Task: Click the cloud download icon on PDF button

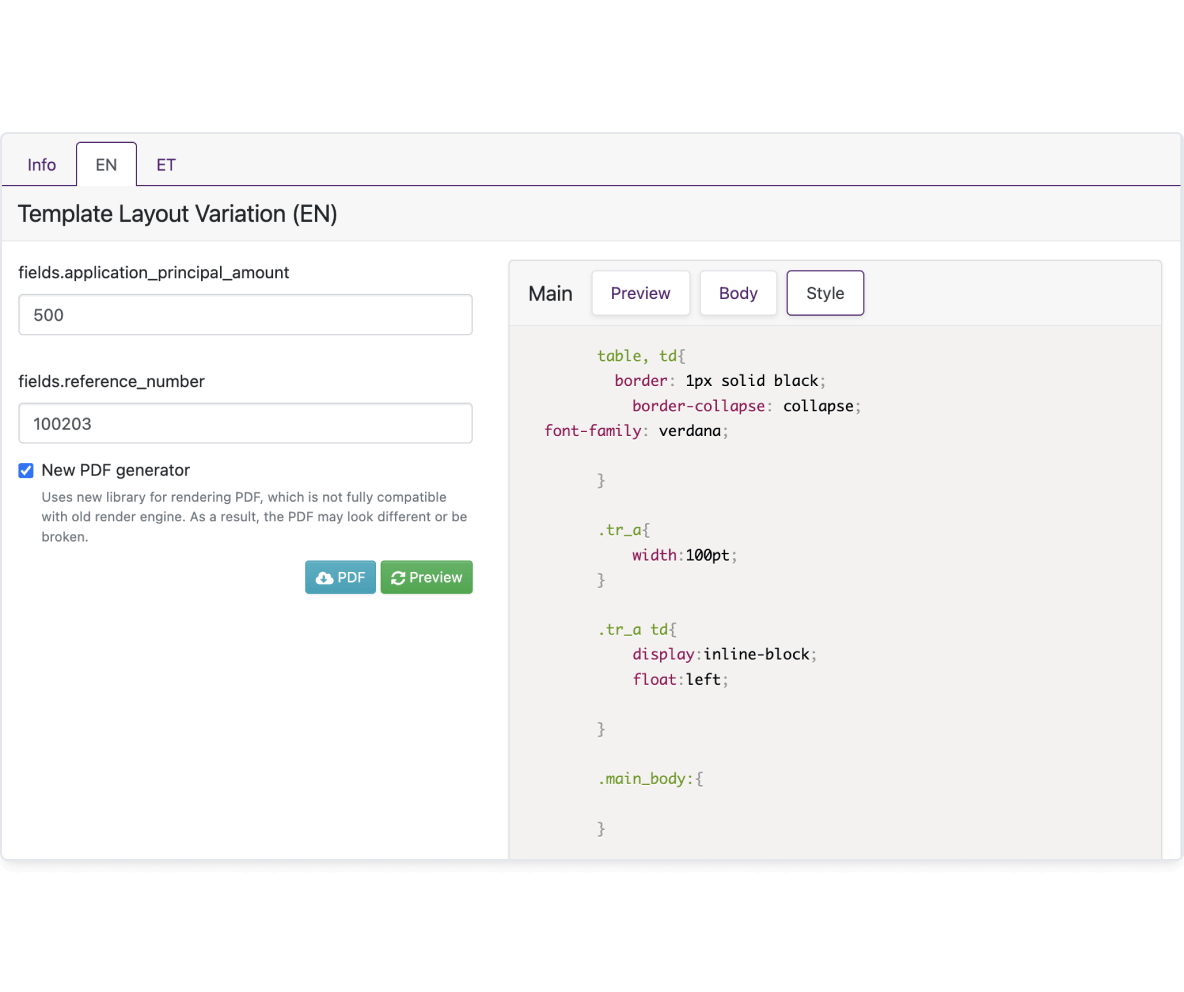Action: click(x=324, y=578)
